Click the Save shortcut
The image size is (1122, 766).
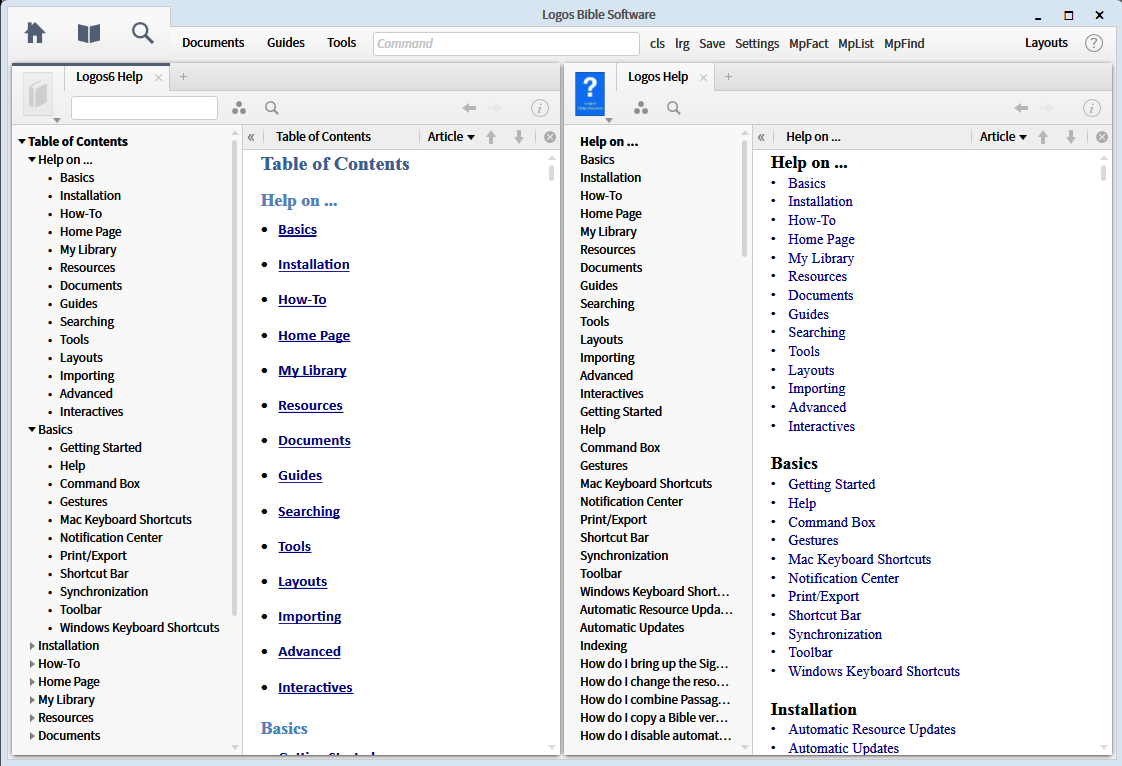tap(712, 44)
